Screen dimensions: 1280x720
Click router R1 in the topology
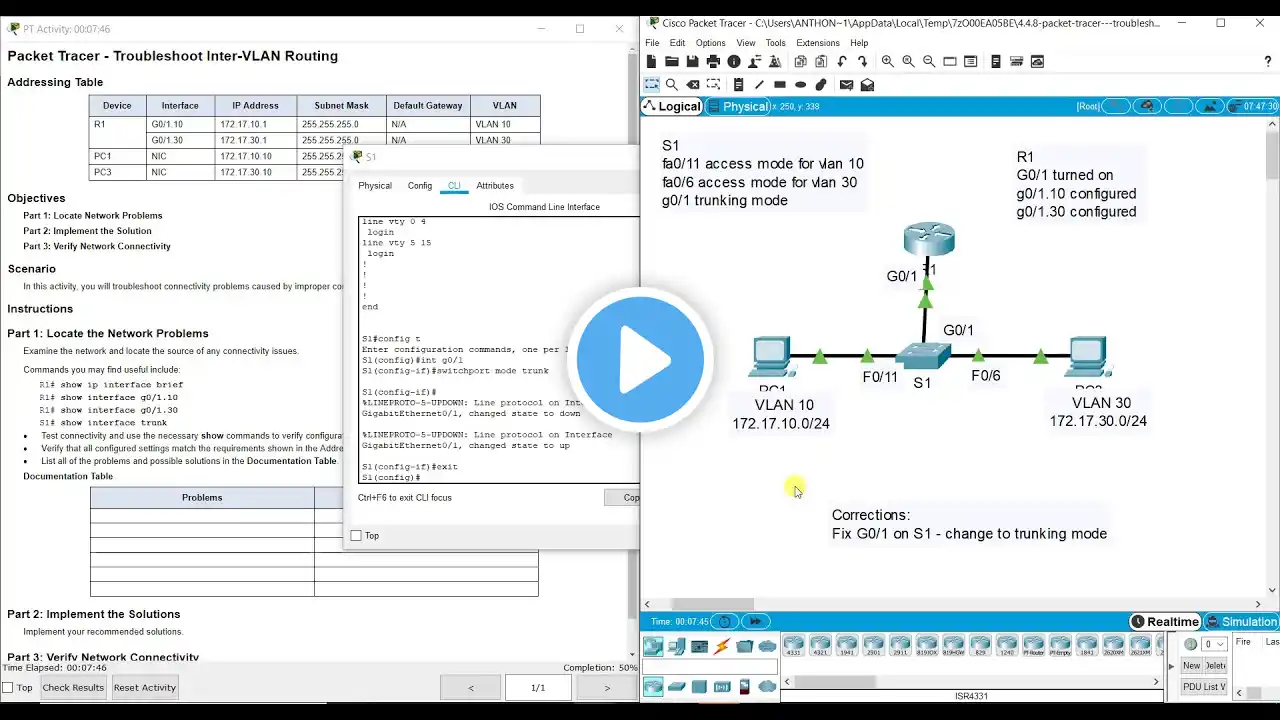coord(929,240)
